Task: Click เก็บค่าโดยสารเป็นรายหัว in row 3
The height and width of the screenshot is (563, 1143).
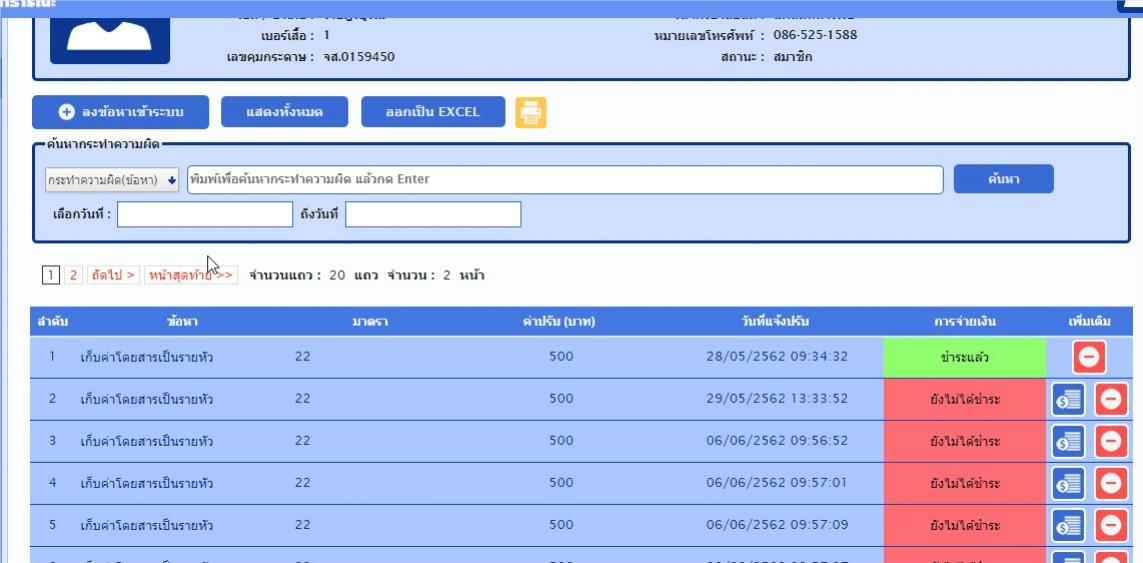Action: point(147,441)
